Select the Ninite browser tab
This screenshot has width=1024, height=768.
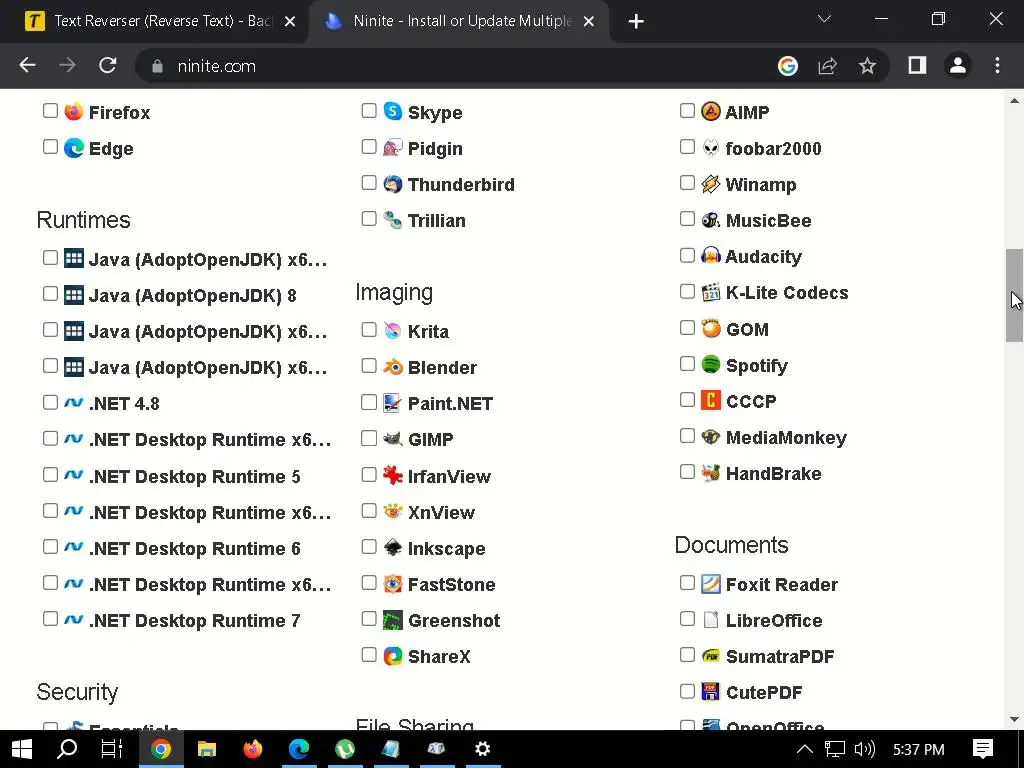click(460, 22)
